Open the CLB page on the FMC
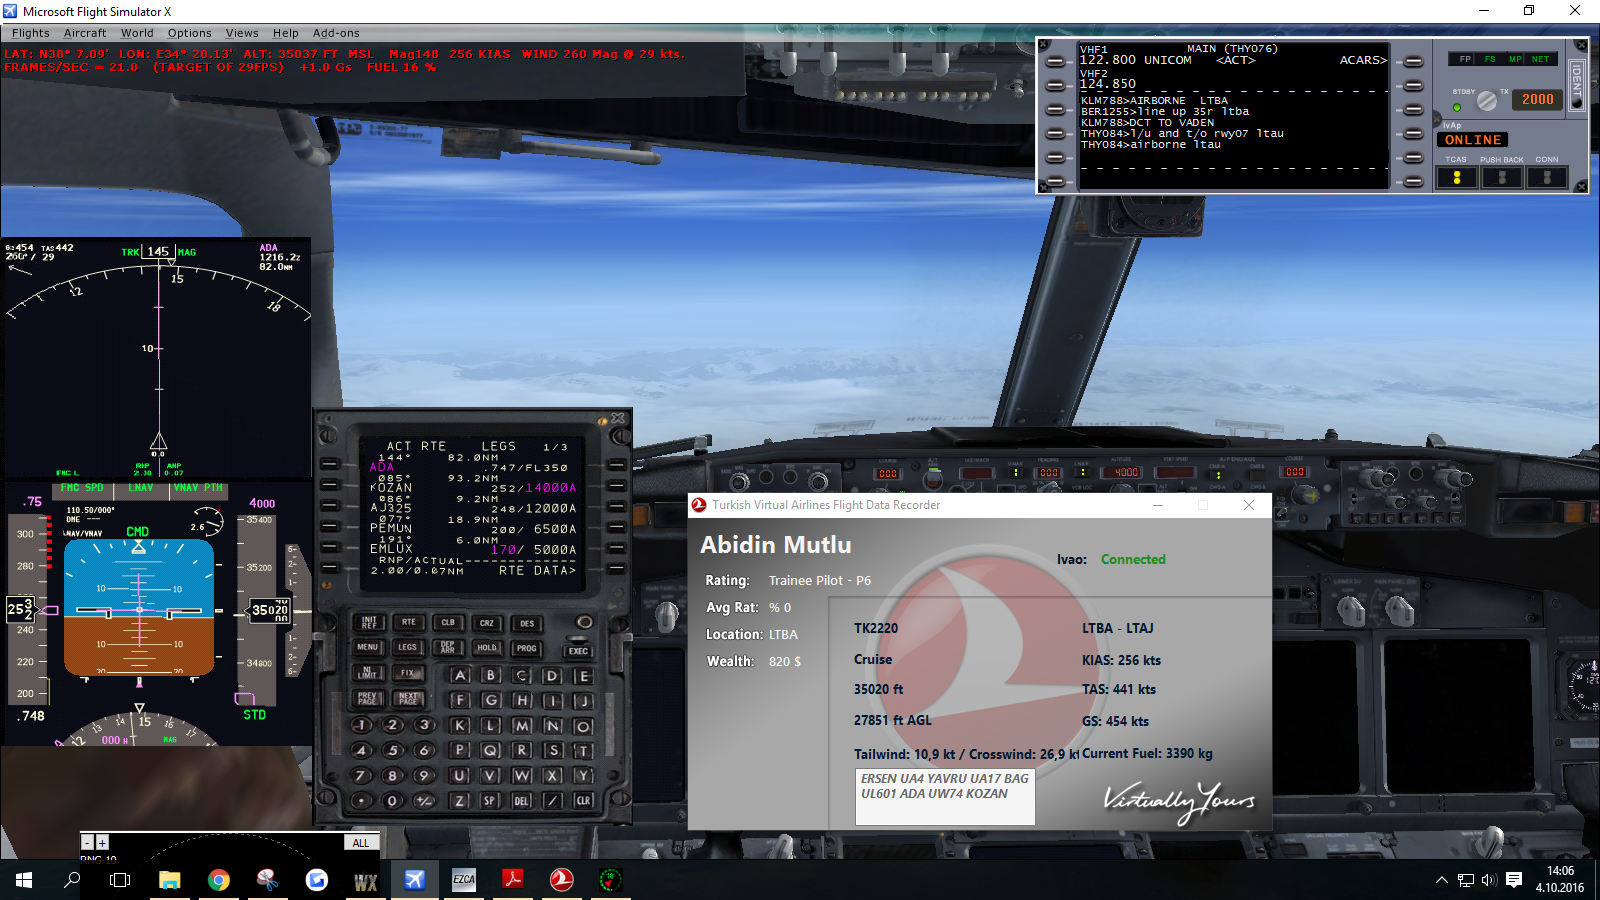1600x900 pixels. click(x=448, y=622)
